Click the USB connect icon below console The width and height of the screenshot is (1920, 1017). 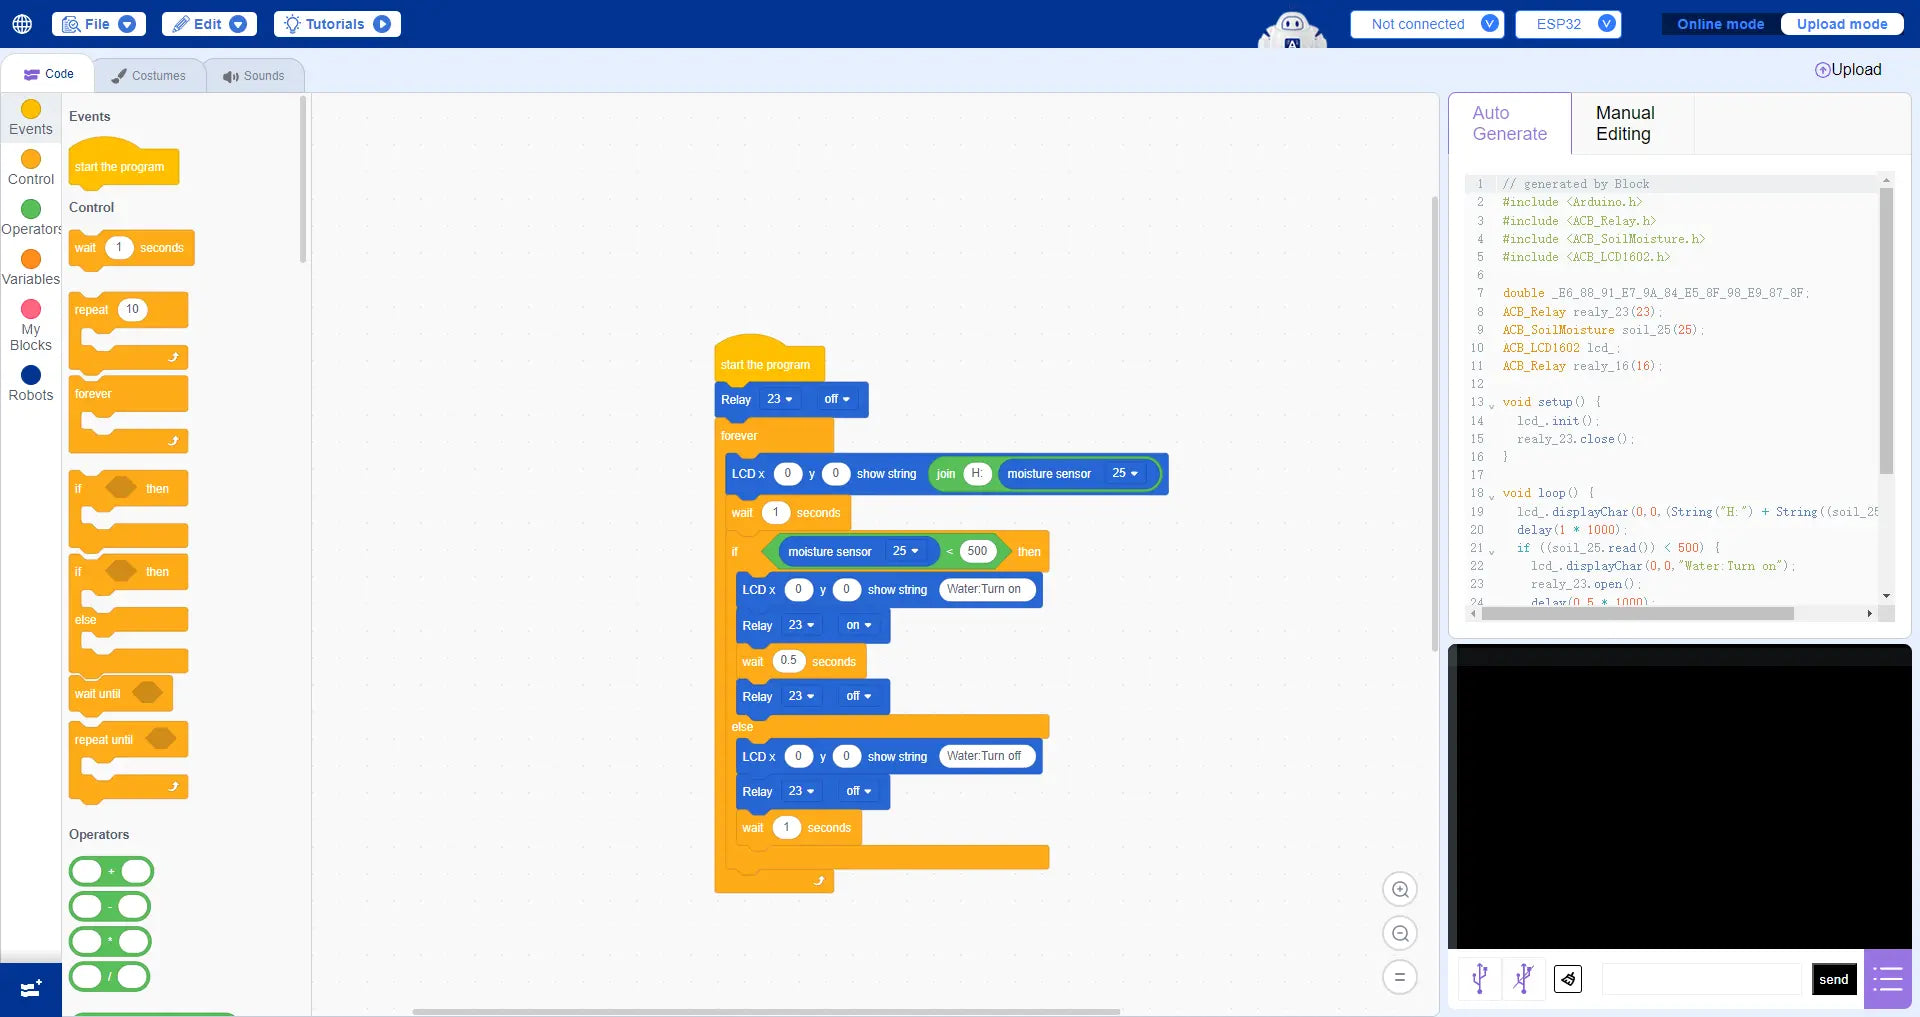coord(1479,979)
